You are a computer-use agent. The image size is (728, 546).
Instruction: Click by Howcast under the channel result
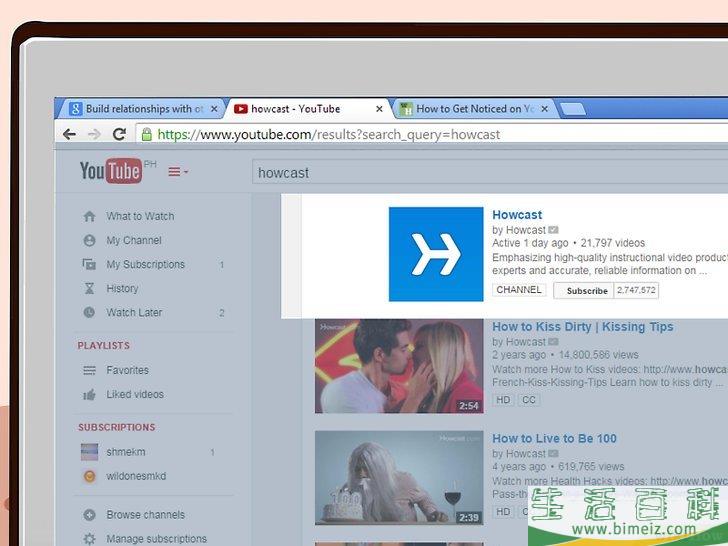point(519,230)
